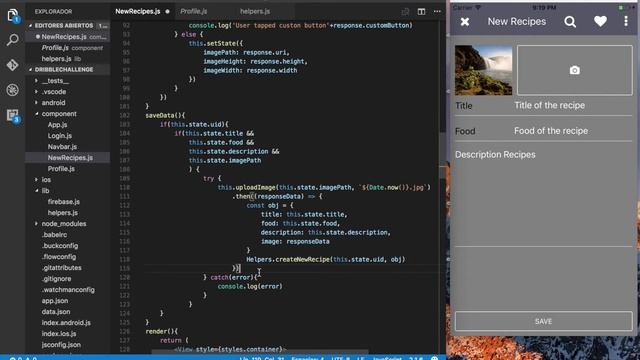
Task: Tap the waterfall photo thumbnail
Action: (x=483, y=70)
